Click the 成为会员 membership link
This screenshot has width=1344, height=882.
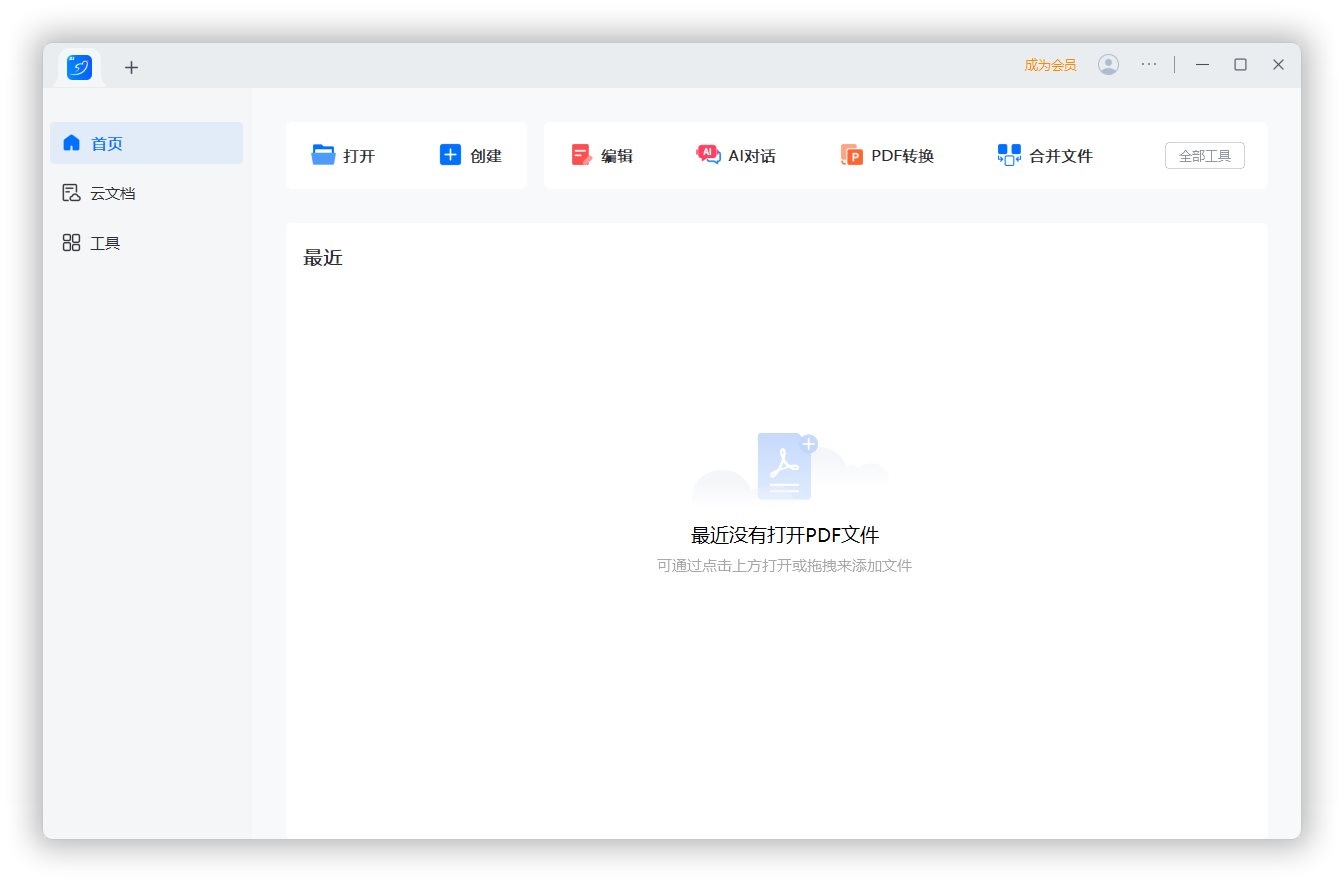1050,65
